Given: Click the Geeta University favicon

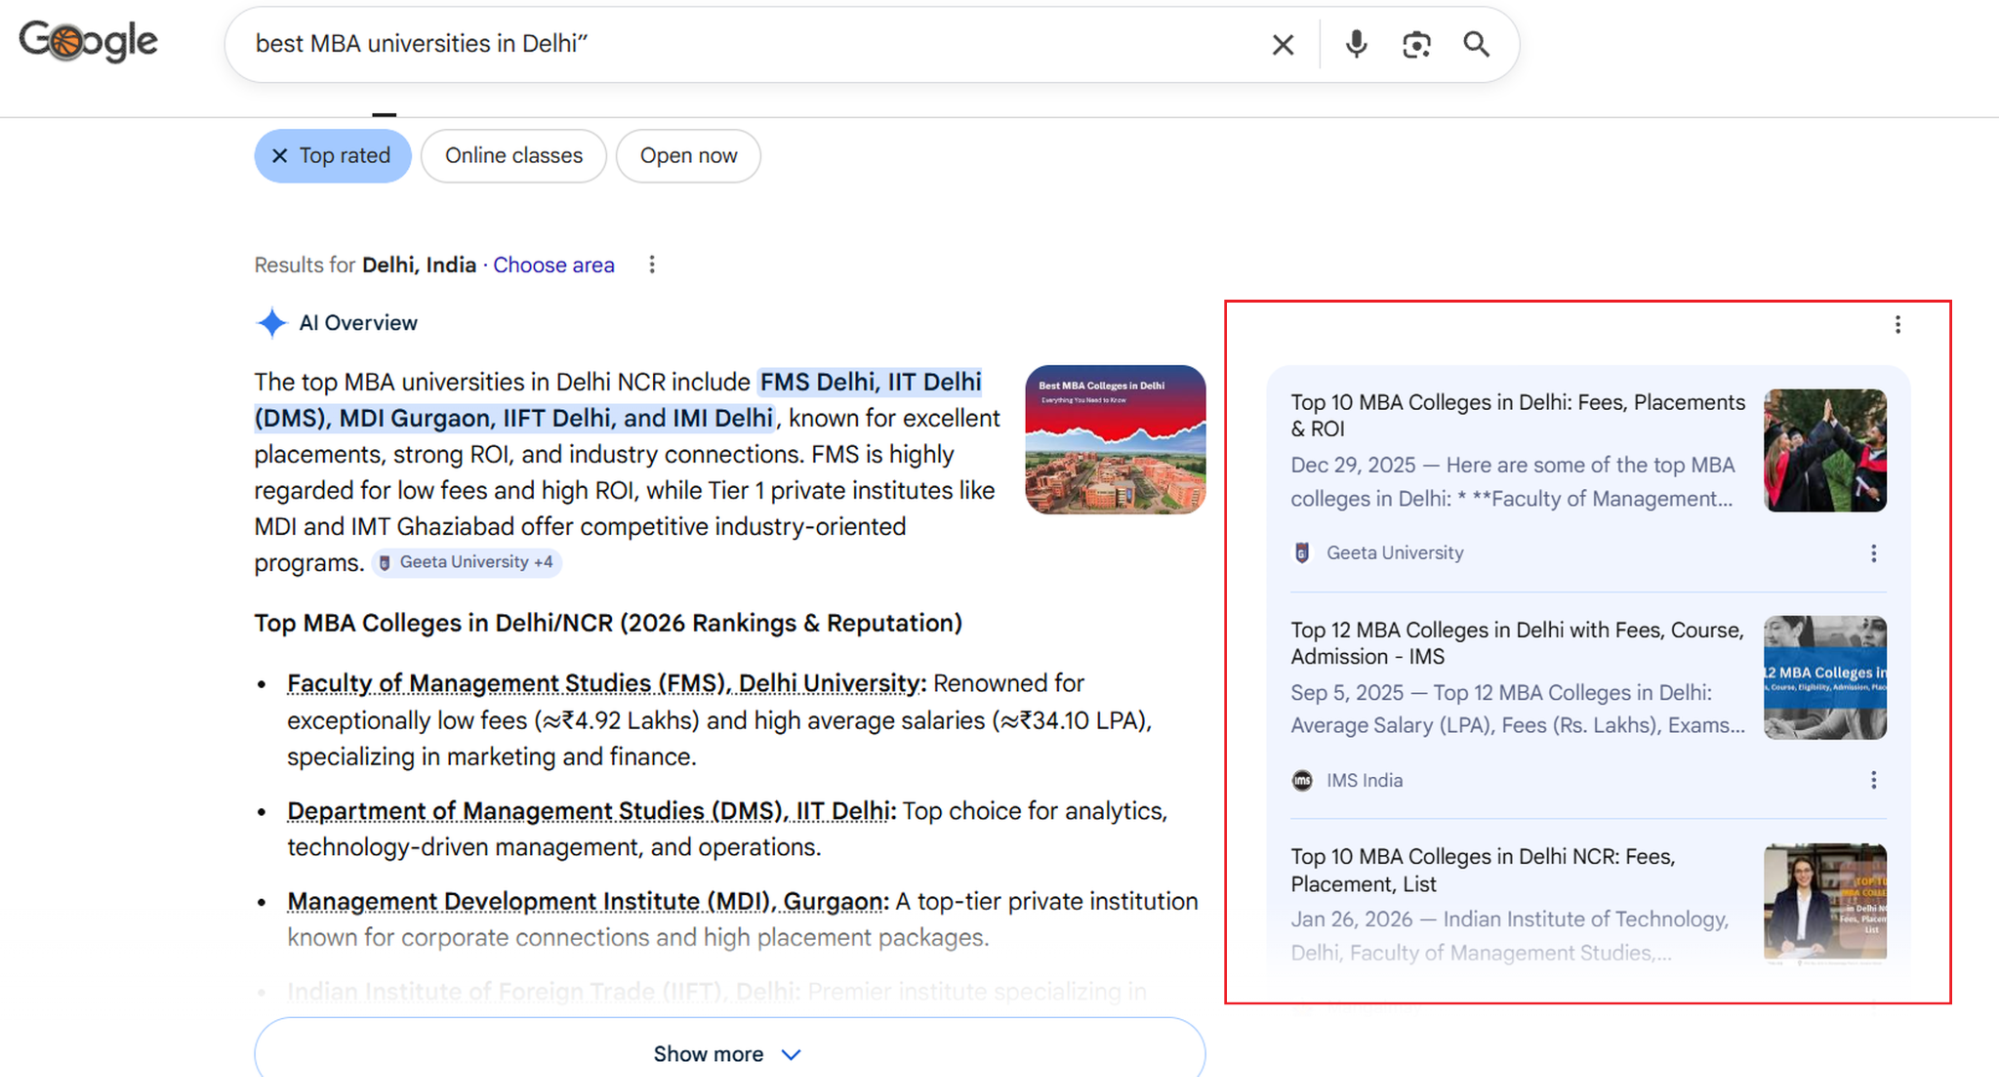Looking at the screenshot, I should (1301, 552).
